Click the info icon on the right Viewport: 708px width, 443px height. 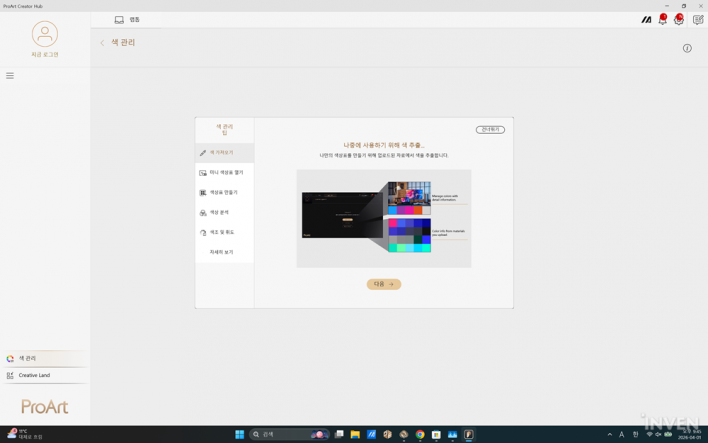(687, 48)
